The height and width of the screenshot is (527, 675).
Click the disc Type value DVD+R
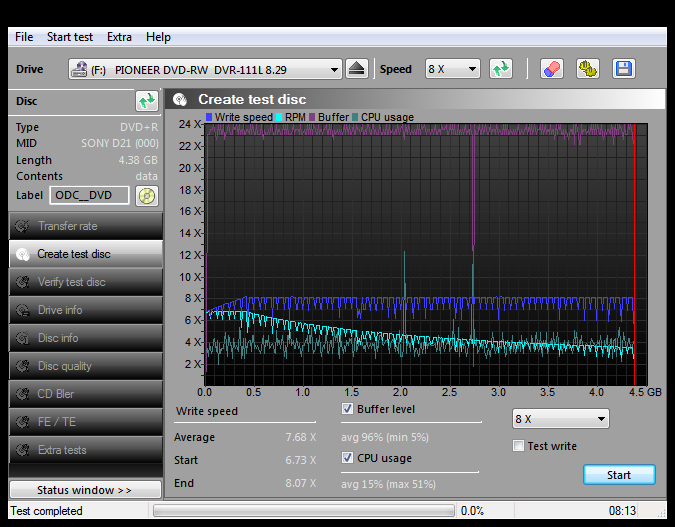click(x=139, y=127)
